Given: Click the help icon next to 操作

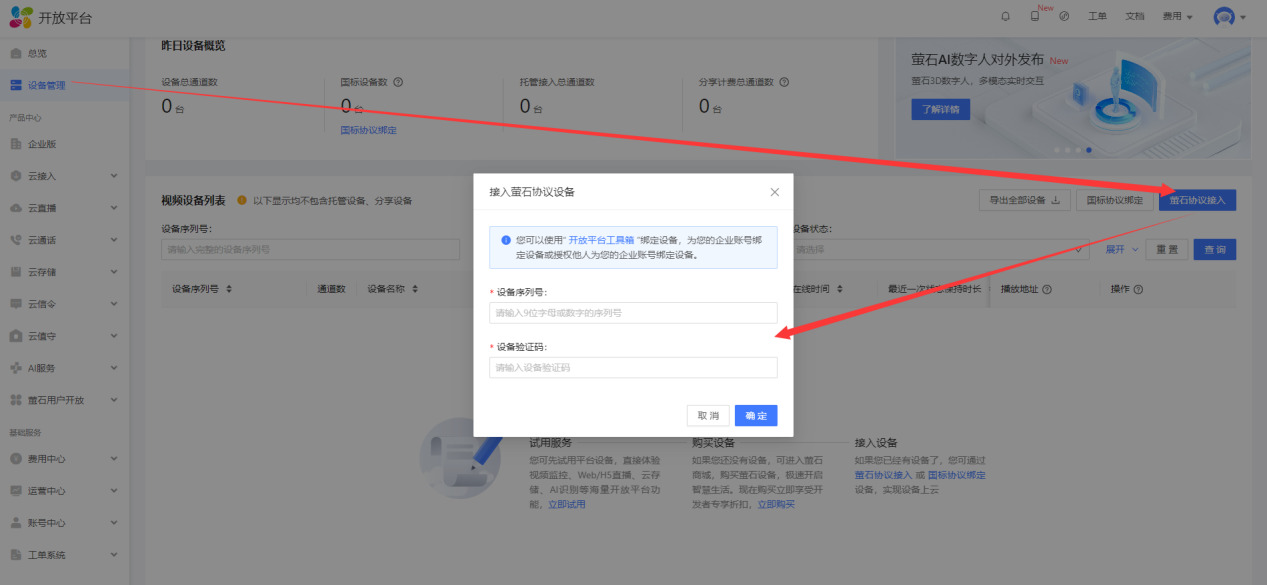Looking at the screenshot, I should 1138,289.
